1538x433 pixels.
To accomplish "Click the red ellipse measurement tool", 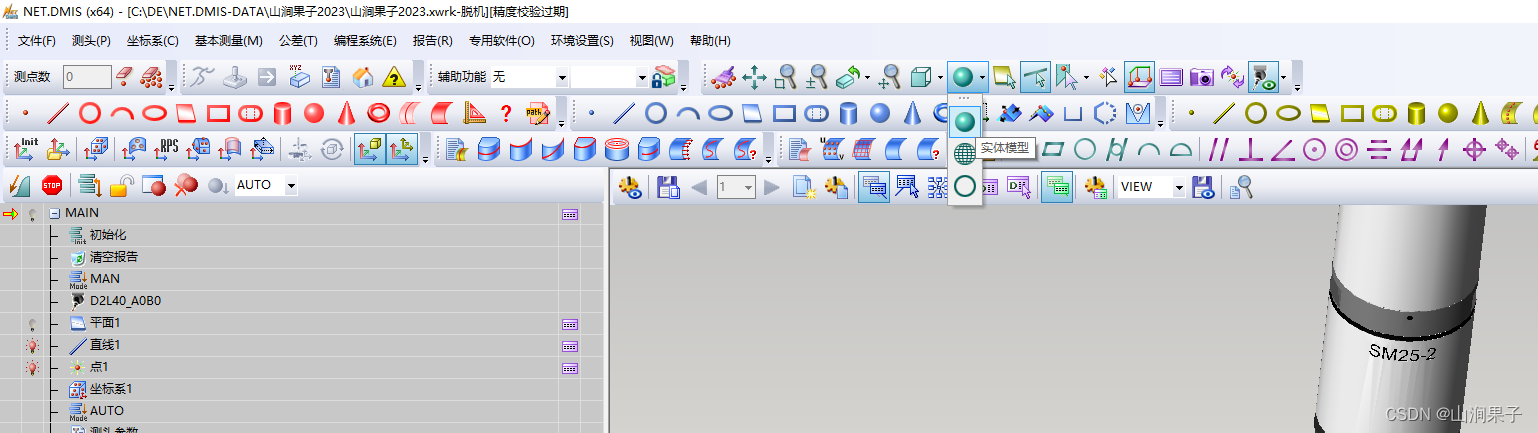I will tap(154, 113).
